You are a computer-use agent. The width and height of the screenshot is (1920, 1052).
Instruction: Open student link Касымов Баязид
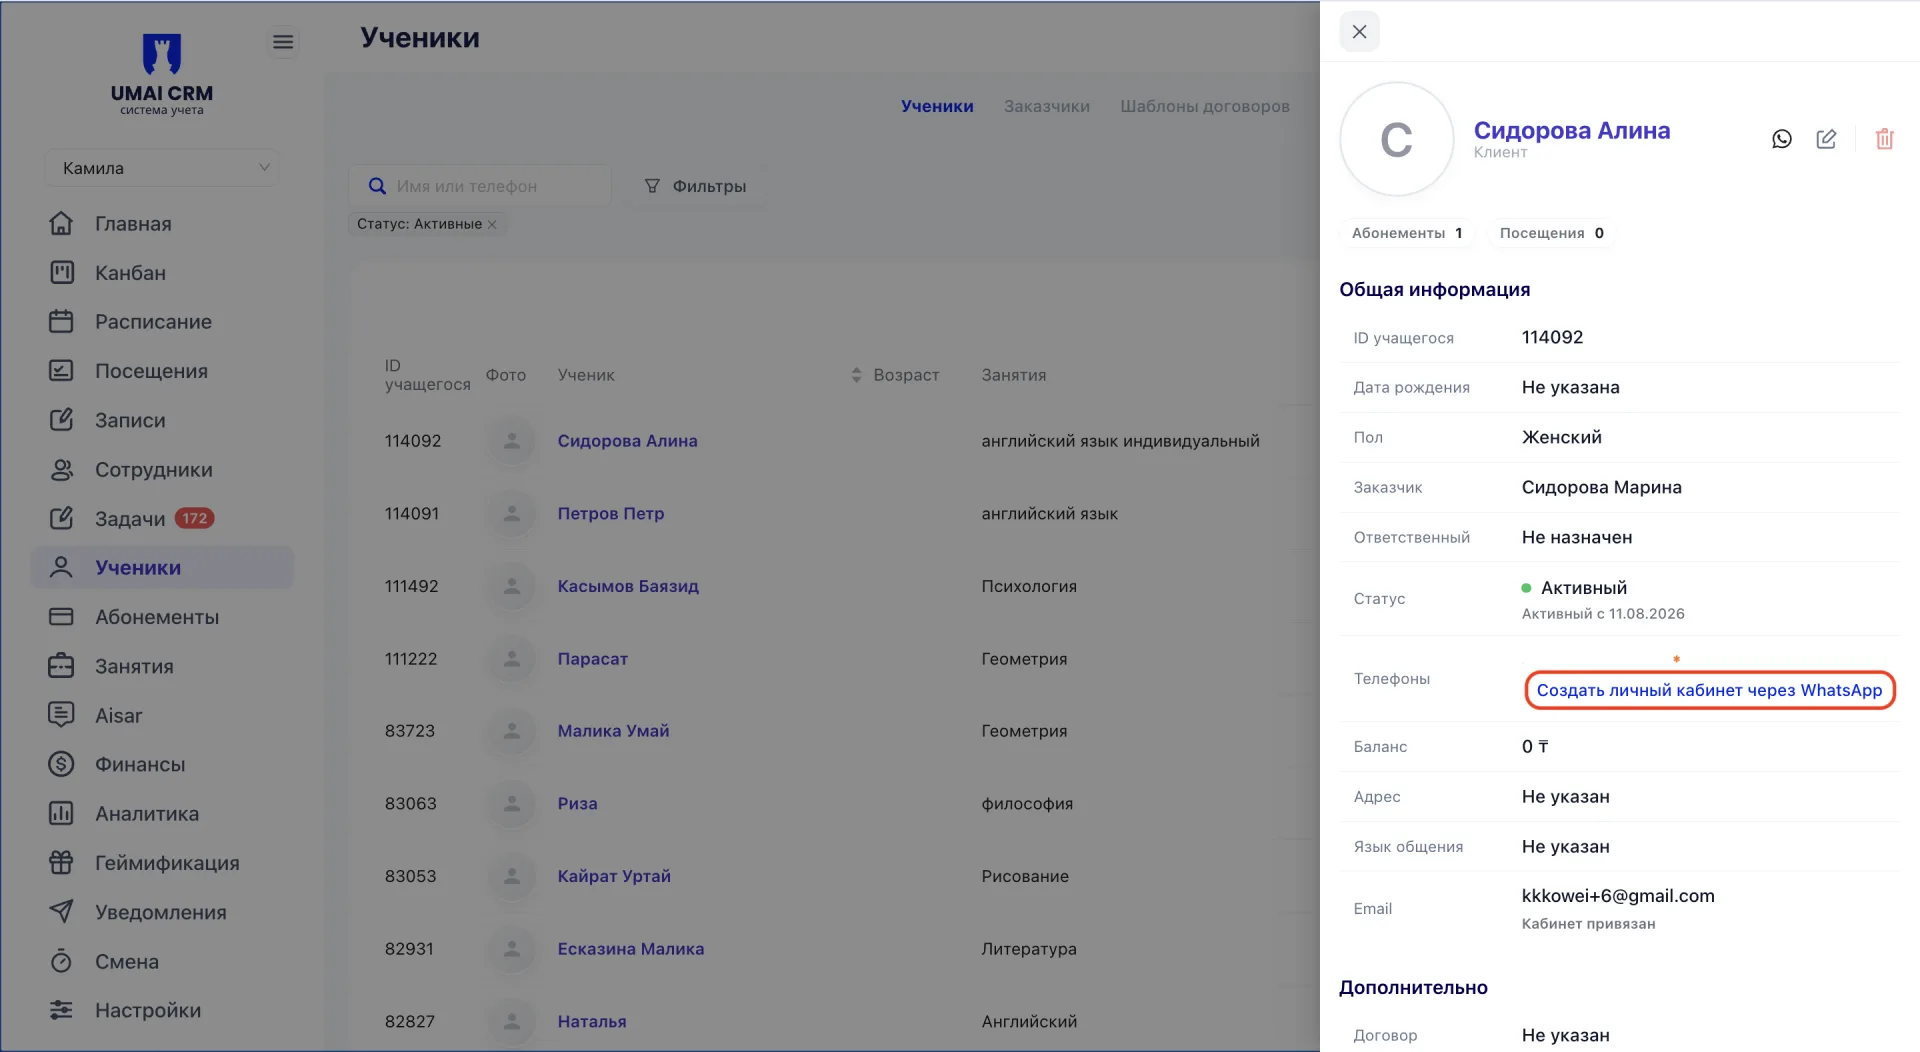click(628, 586)
